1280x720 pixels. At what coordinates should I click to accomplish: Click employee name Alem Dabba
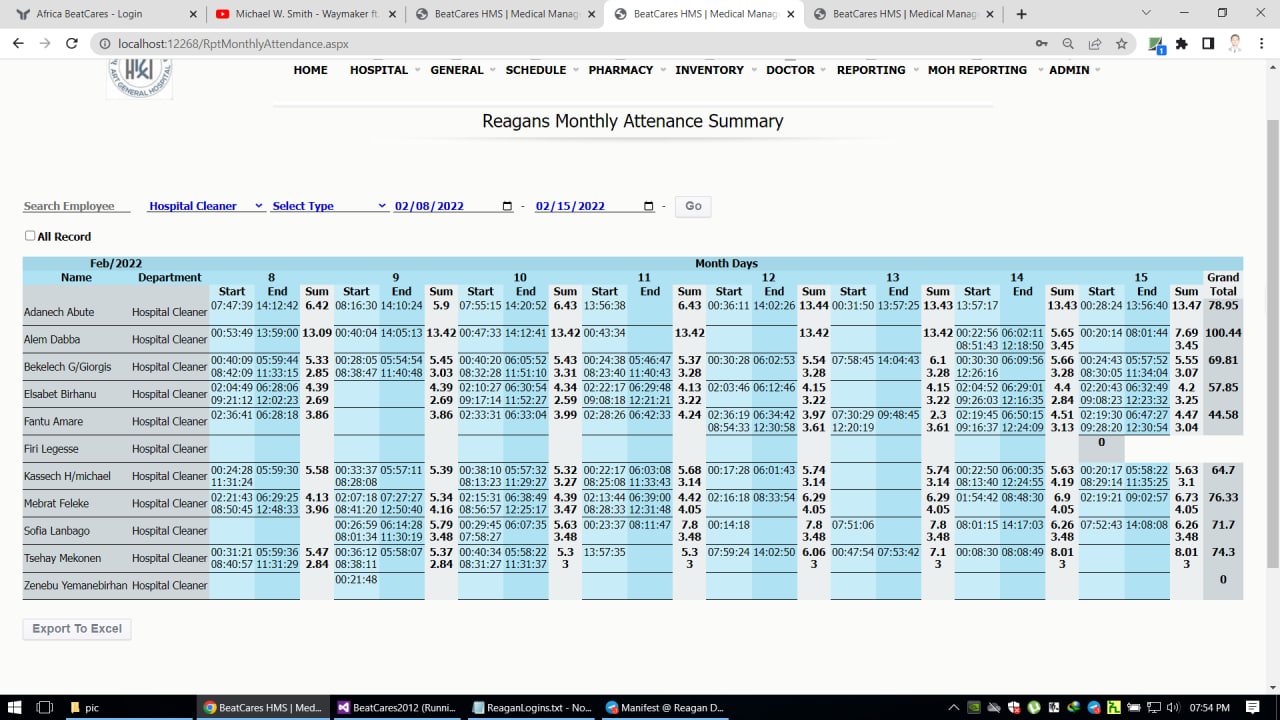pyautogui.click(x=53, y=339)
